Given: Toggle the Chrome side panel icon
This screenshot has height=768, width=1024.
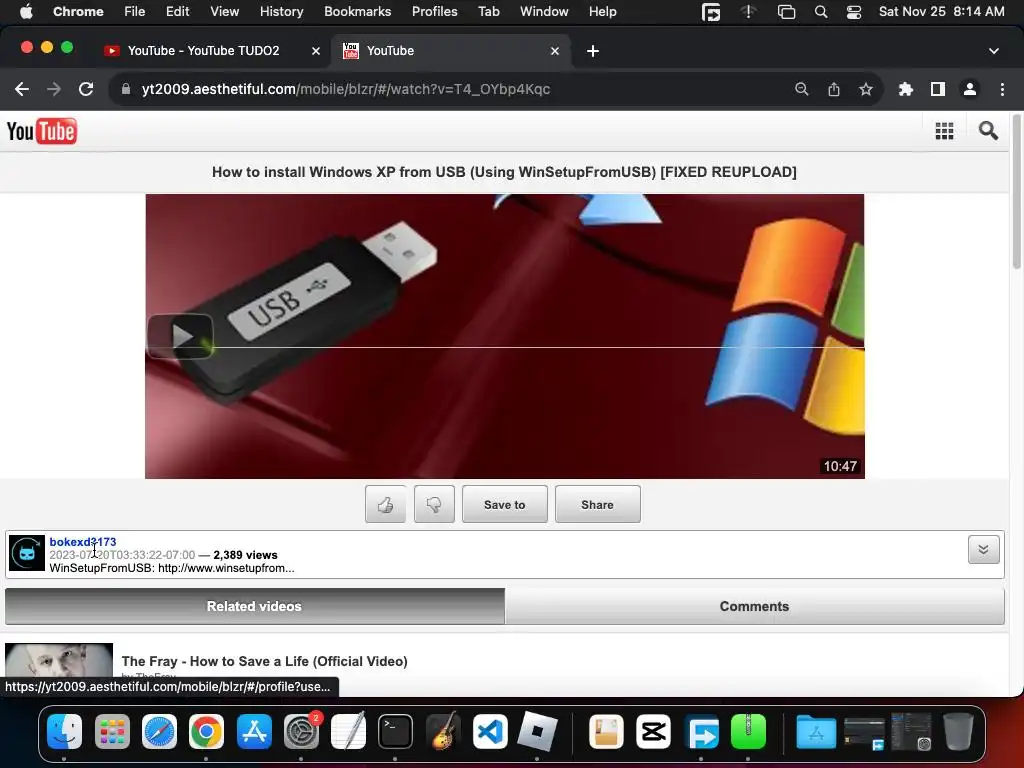Looking at the screenshot, I should (938, 89).
